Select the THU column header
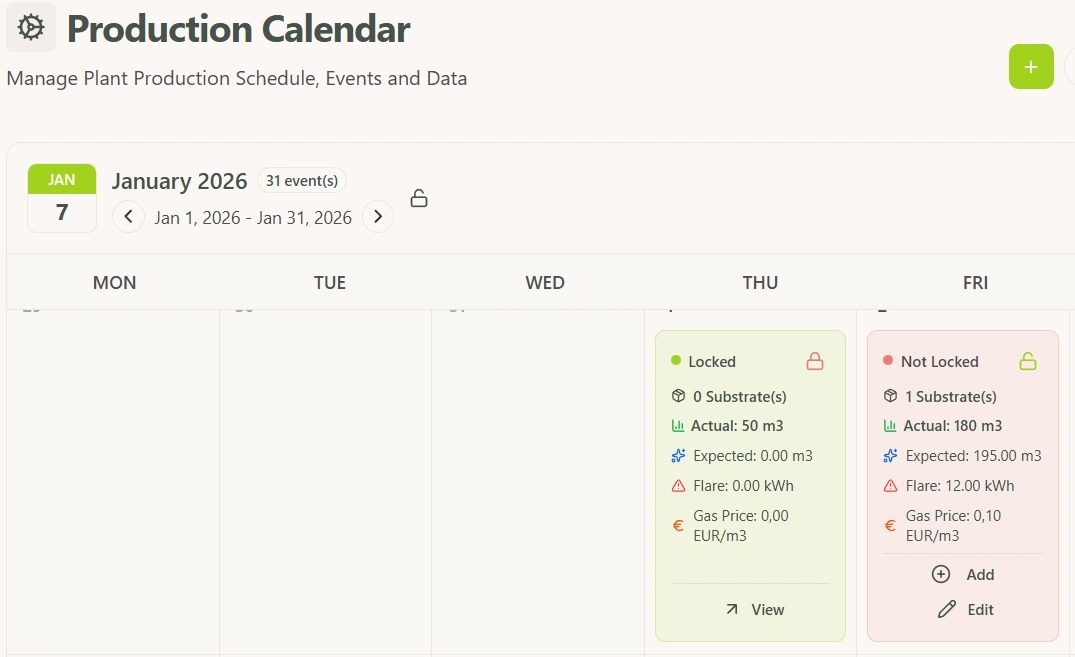 [760, 283]
